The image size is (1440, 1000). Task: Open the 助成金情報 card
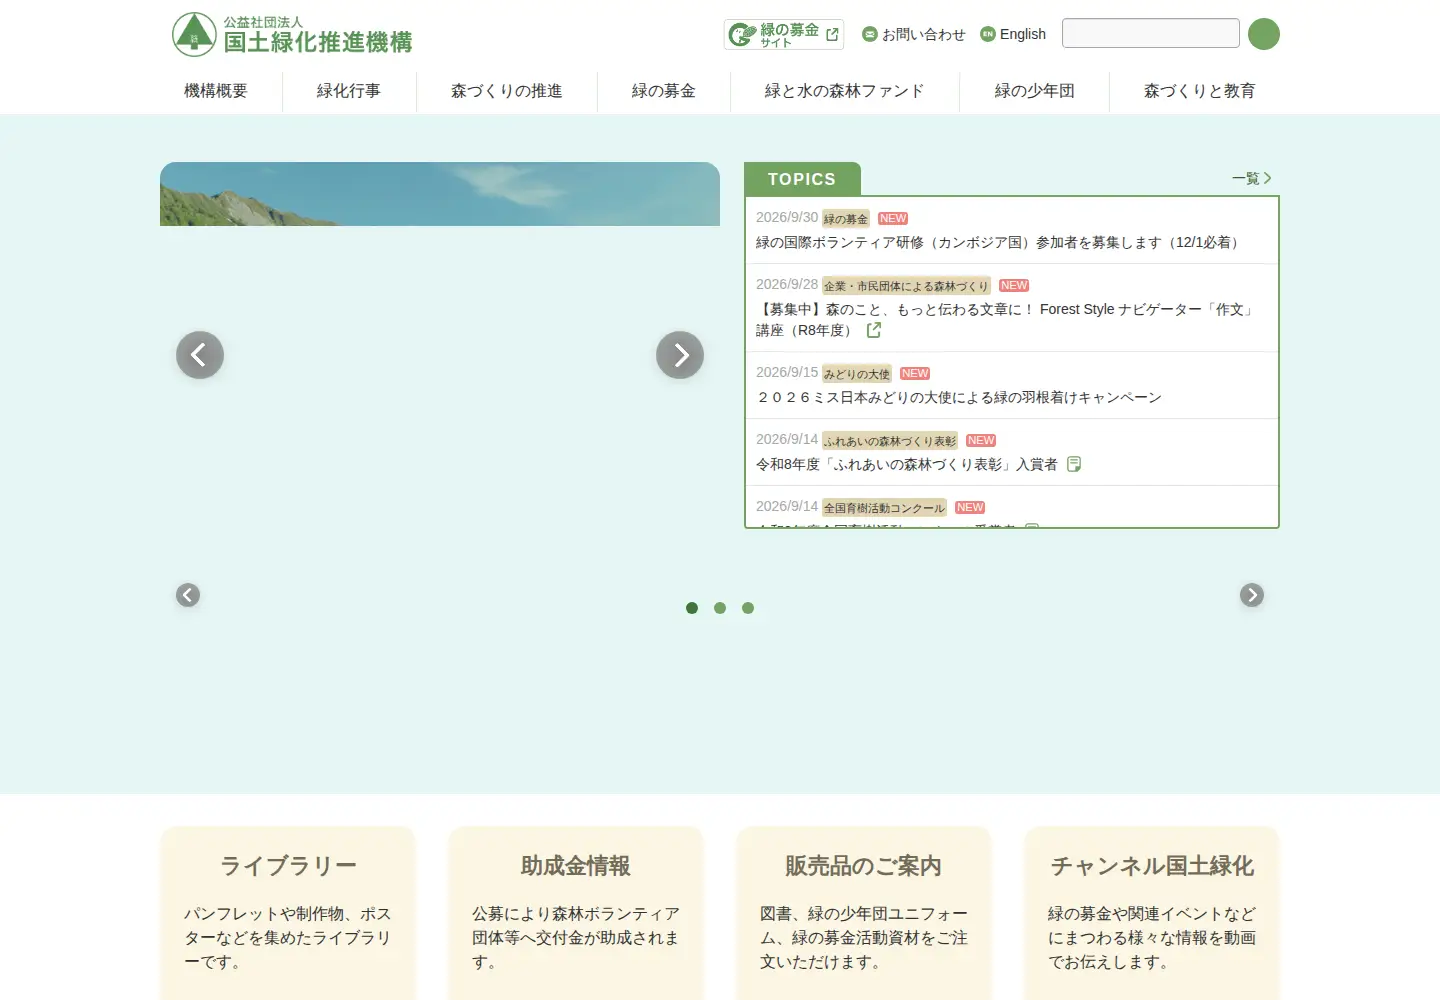coord(576,913)
